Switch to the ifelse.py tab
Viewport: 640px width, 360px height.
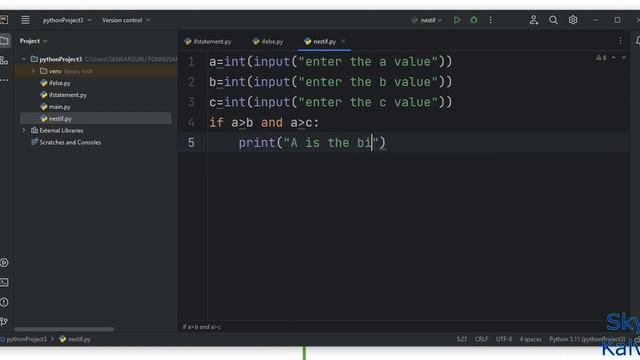pyautogui.click(x=268, y=41)
